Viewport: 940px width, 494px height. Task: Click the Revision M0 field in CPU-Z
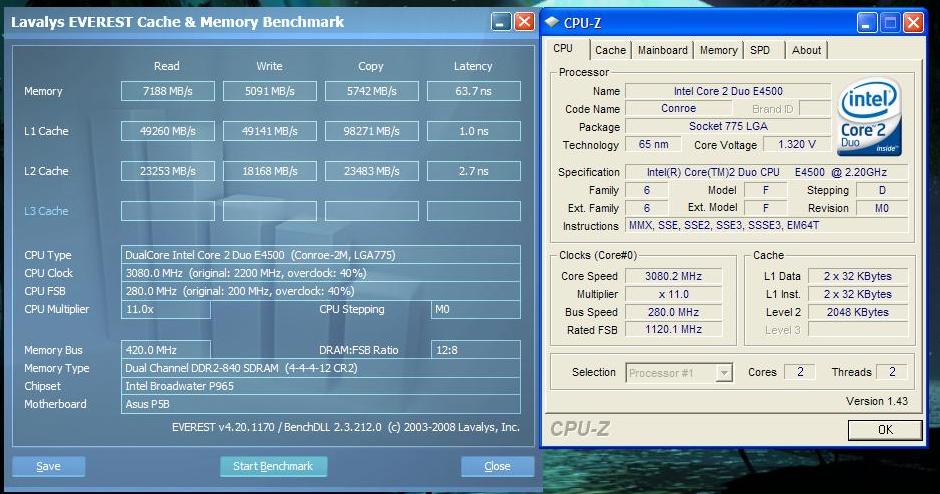pyautogui.click(x=882, y=208)
